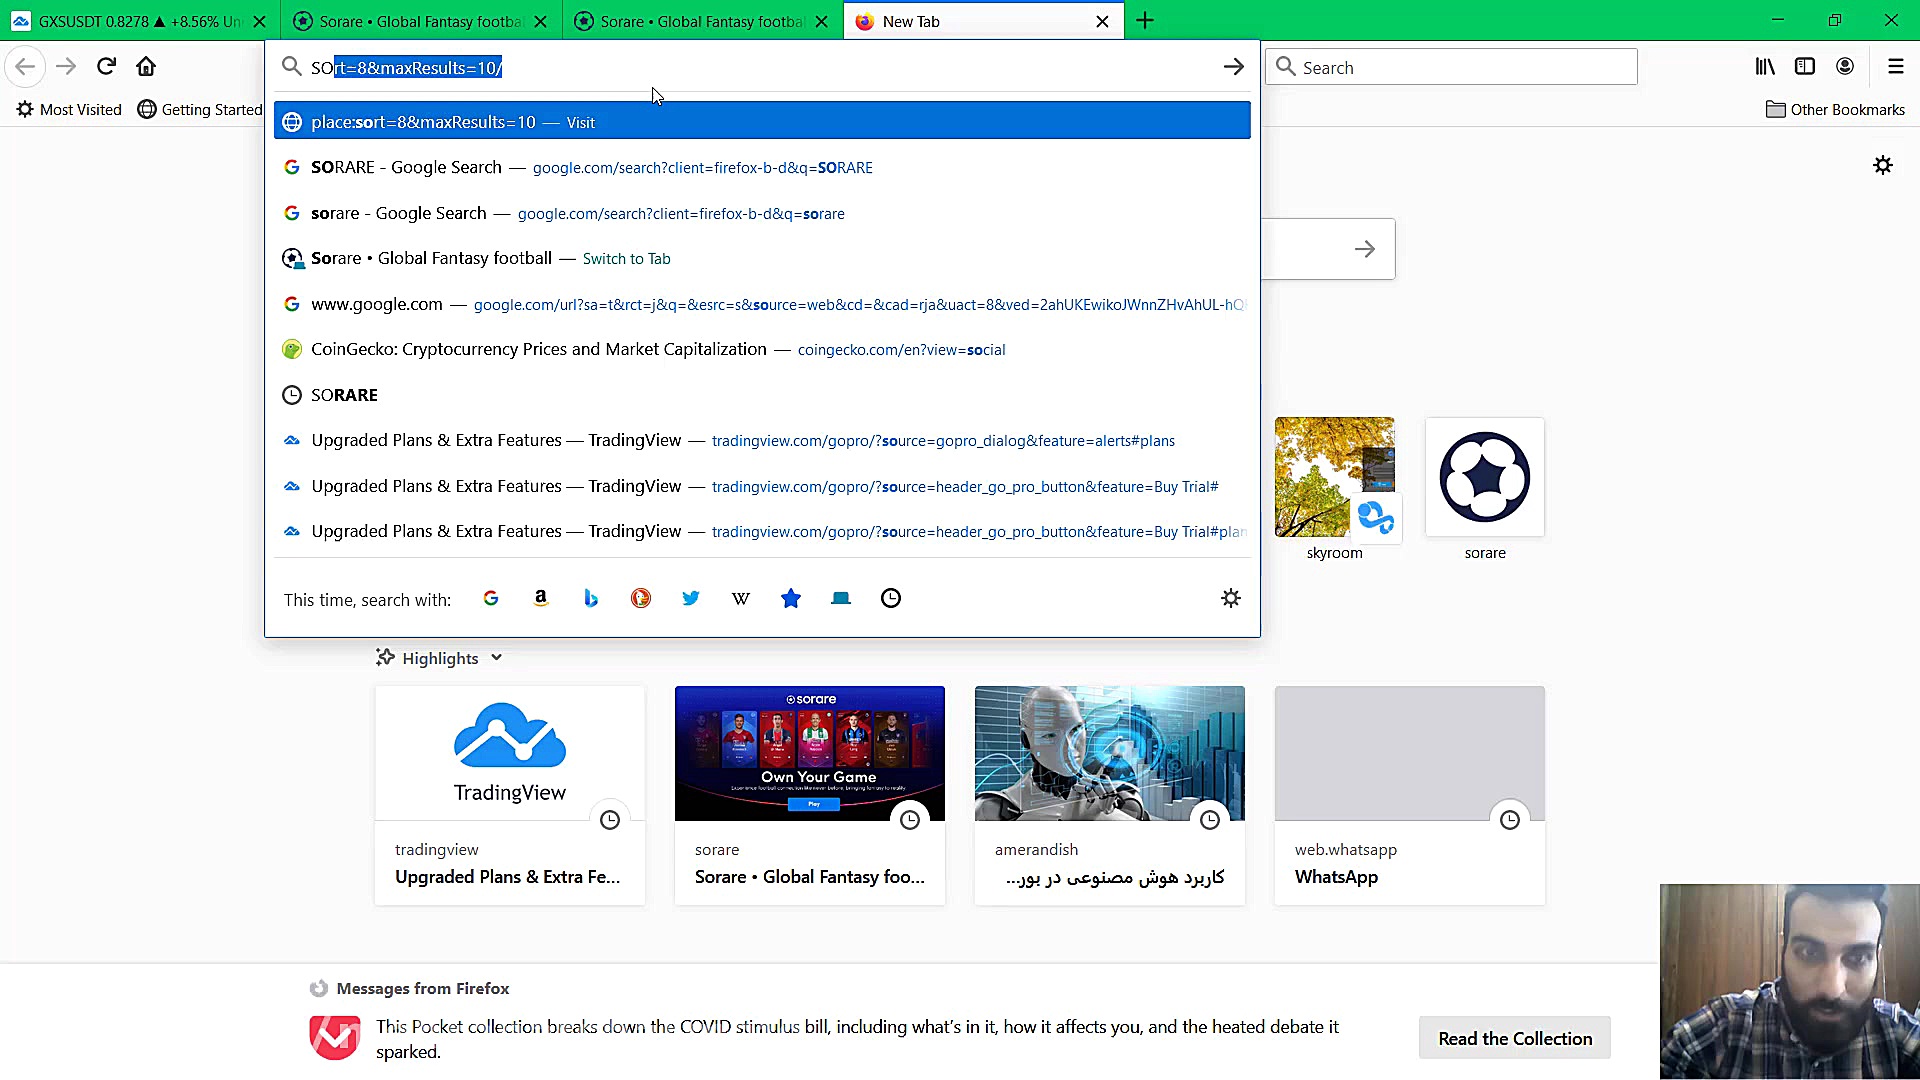Open the Library toolbar icon
The image size is (1920, 1080).
(x=1765, y=67)
